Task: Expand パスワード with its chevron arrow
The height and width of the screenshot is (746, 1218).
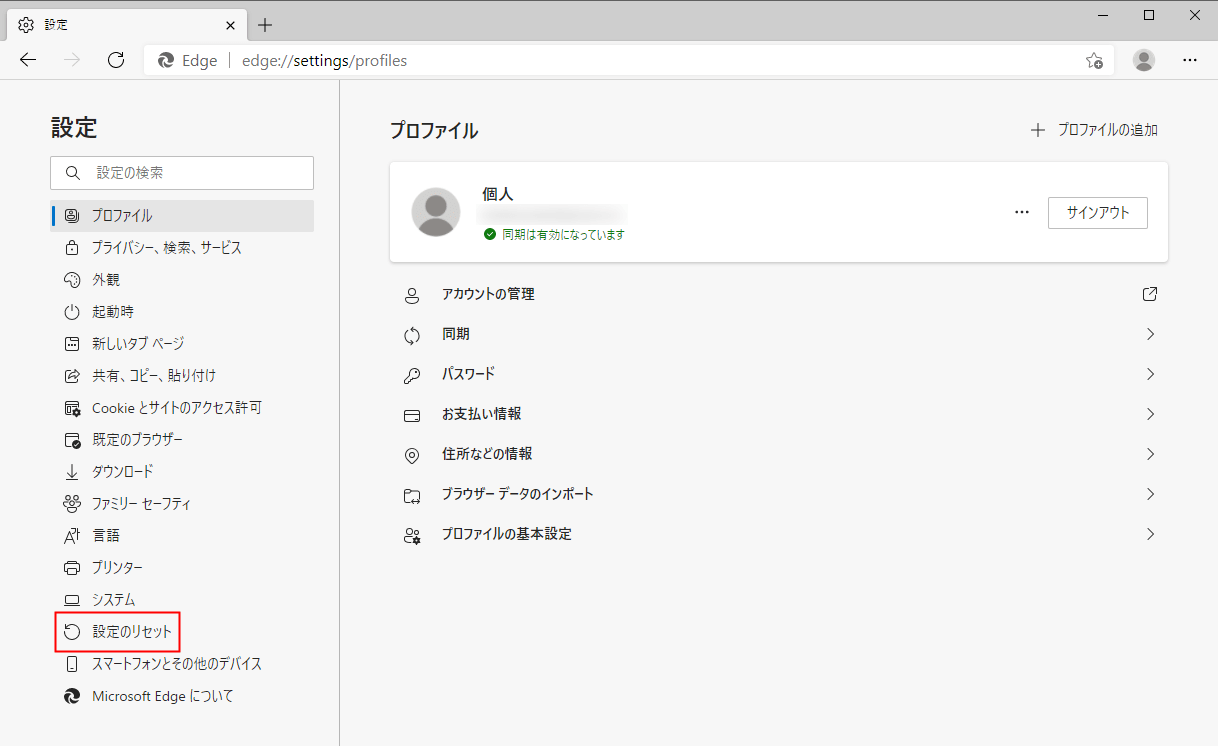Action: [x=1150, y=374]
